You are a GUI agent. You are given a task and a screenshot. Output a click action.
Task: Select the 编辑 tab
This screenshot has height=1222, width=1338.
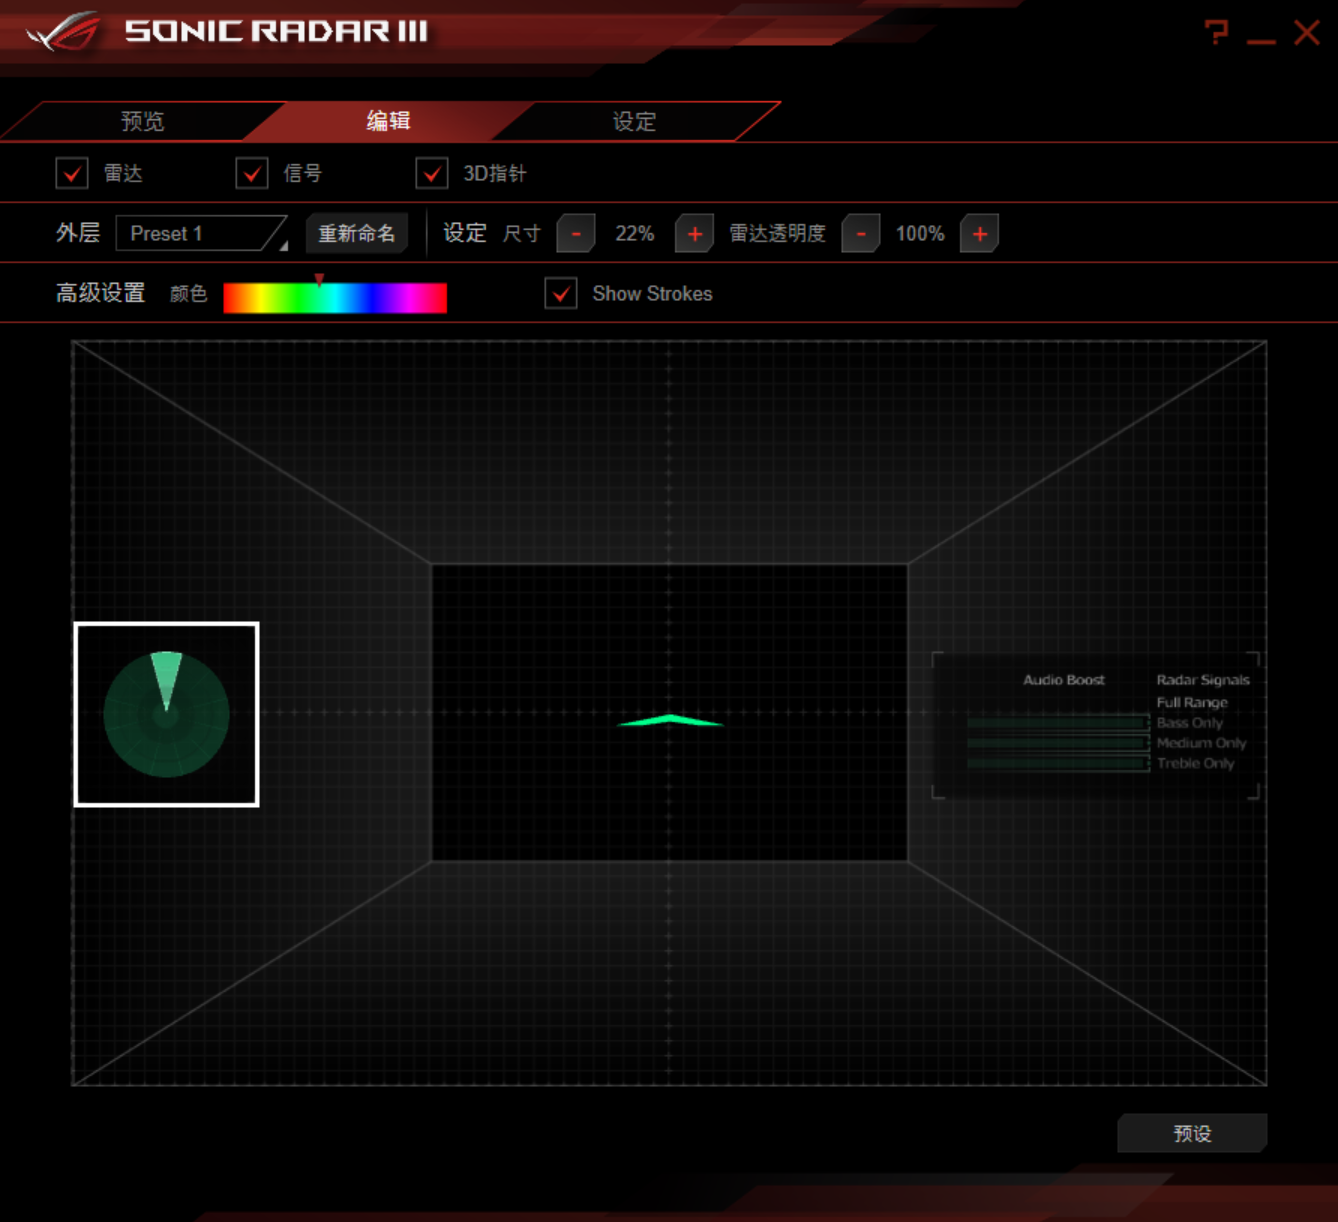pos(388,122)
